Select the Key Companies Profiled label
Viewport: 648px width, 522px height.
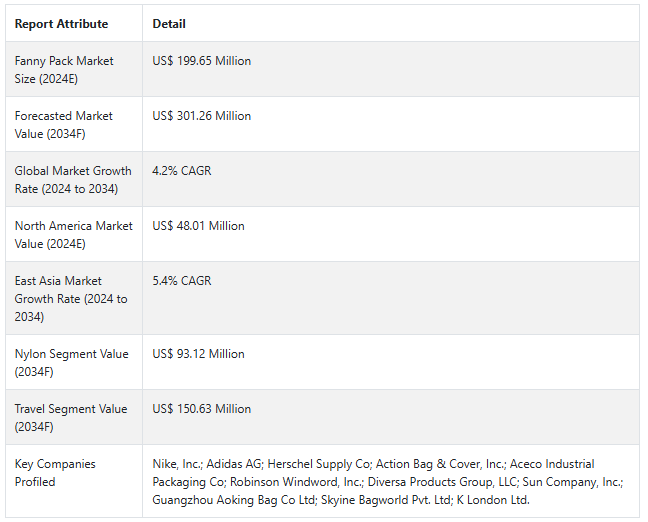pyautogui.click(x=55, y=473)
